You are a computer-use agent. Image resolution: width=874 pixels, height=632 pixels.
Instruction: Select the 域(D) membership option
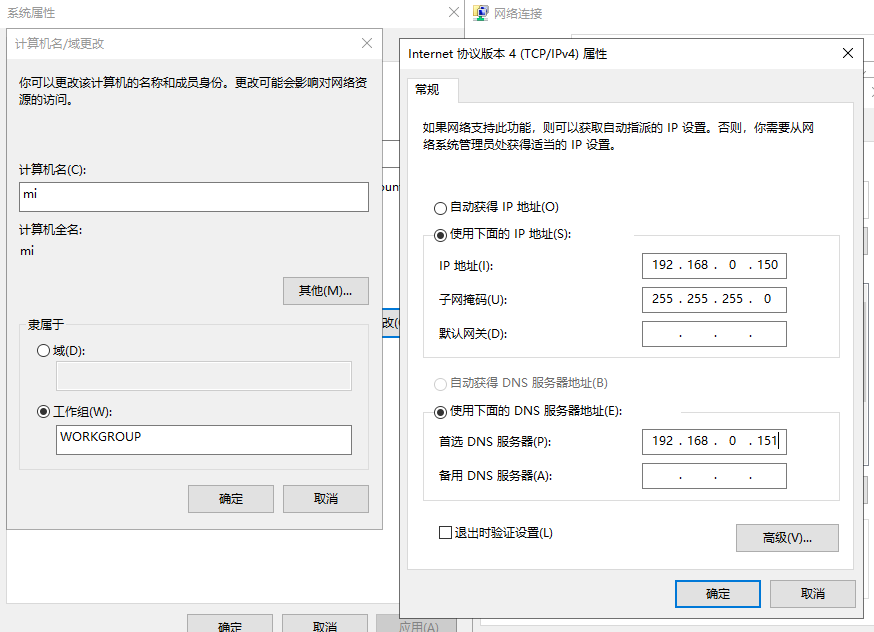click(43, 350)
